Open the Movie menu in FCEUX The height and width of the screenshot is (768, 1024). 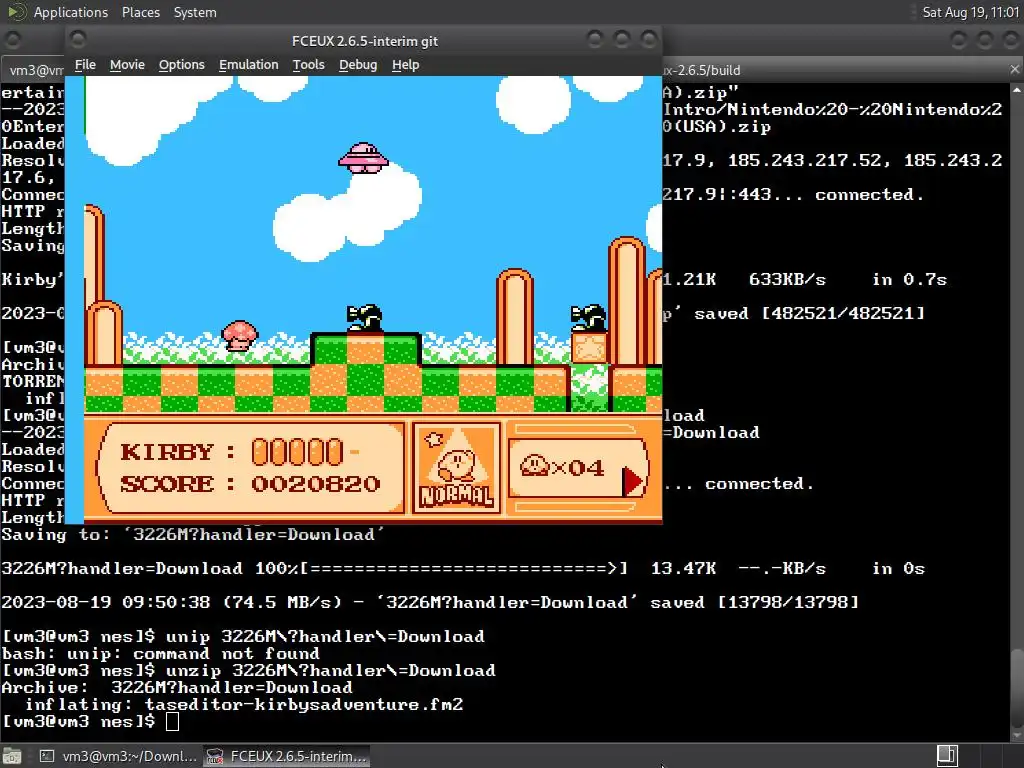point(127,65)
